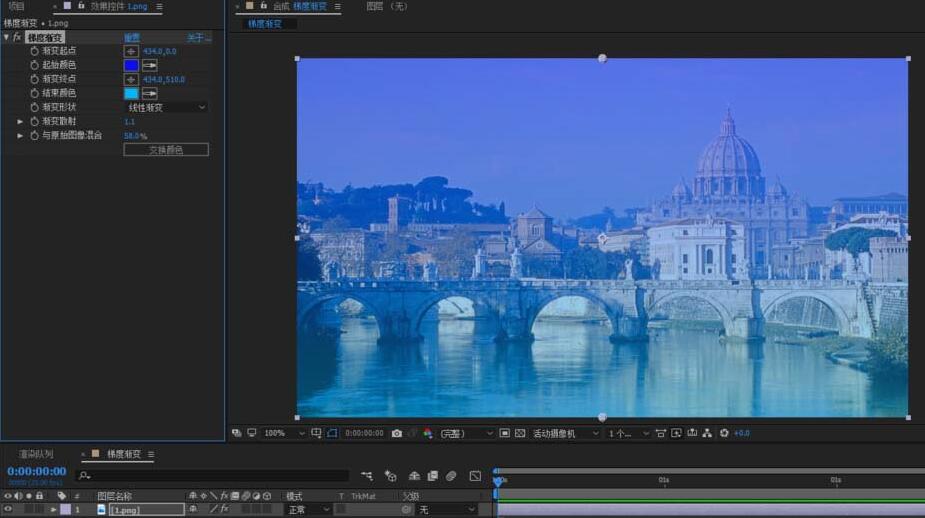The height and width of the screenshot is (518, 925).
Task: Switch to the 项目 panel tab
Action: pyautogui.click(x=16, y=6)
